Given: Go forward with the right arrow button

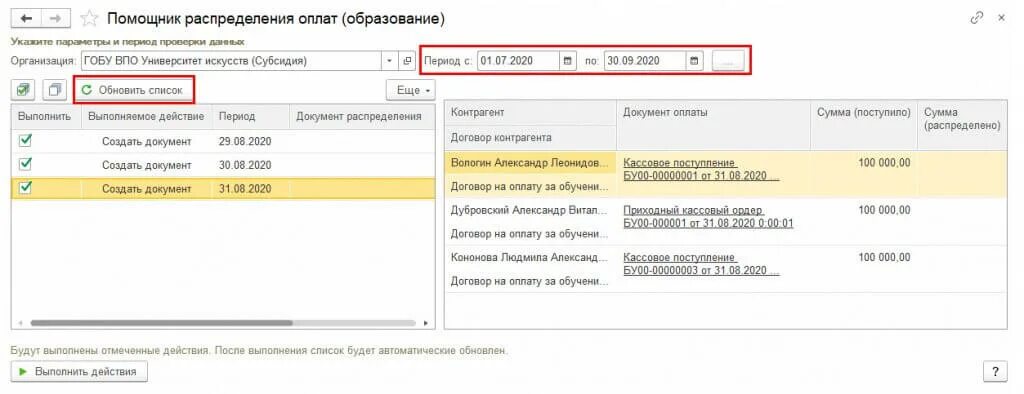Looking at the screenshot, I should [56, 18].
